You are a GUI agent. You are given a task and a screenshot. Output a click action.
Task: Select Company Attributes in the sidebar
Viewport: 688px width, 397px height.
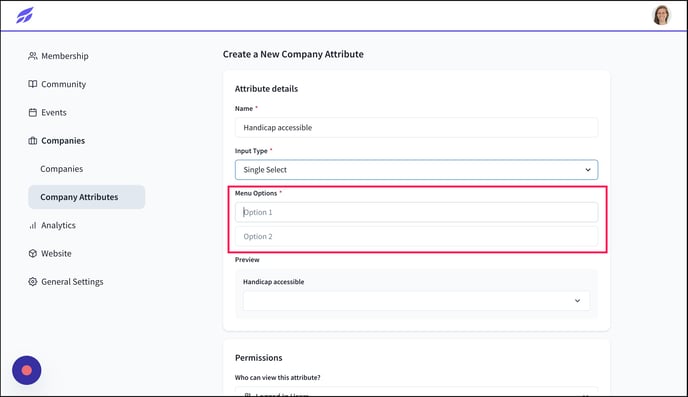click(87, 197)
